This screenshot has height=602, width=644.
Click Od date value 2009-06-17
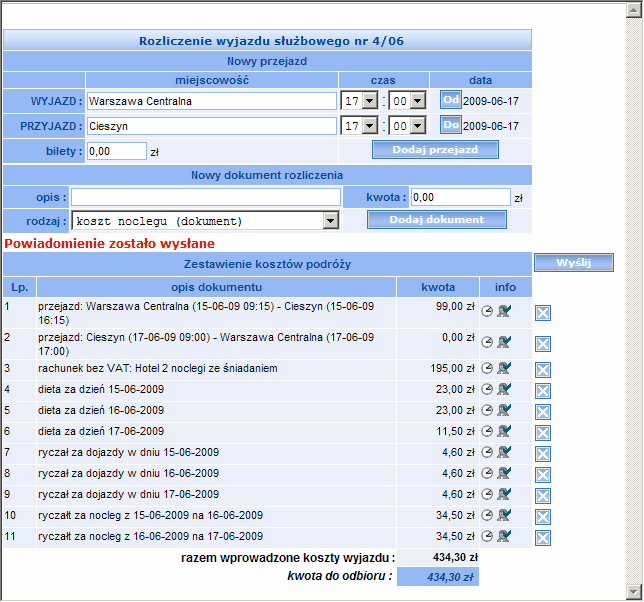point(491,101)
